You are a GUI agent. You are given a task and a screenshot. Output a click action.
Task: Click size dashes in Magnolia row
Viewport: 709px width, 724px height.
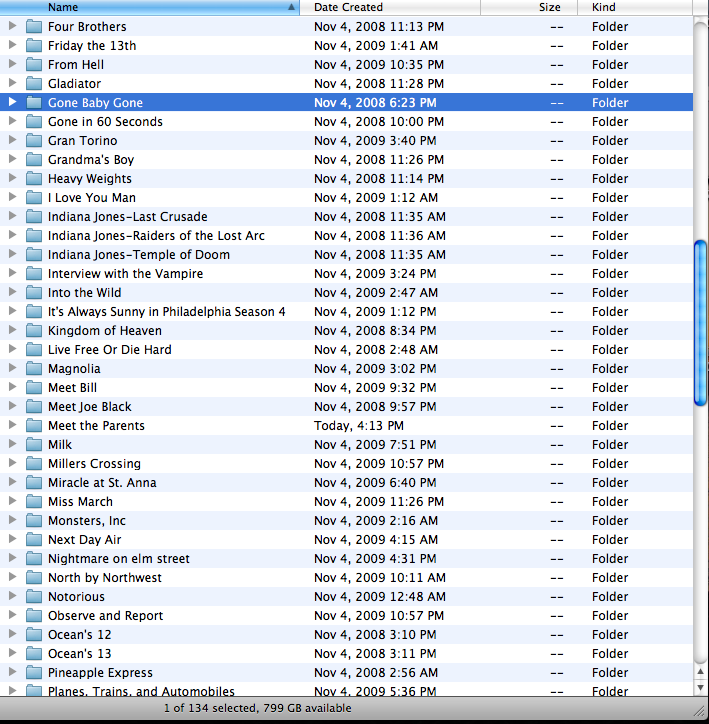click(557, 369)
